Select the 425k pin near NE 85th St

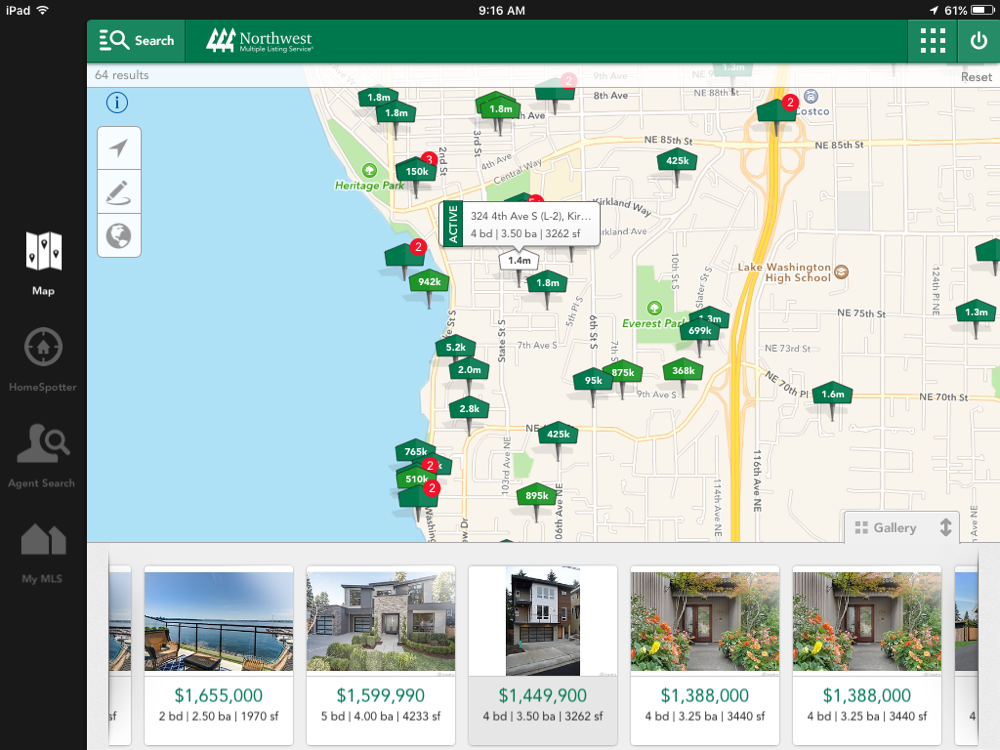[677, 161]
